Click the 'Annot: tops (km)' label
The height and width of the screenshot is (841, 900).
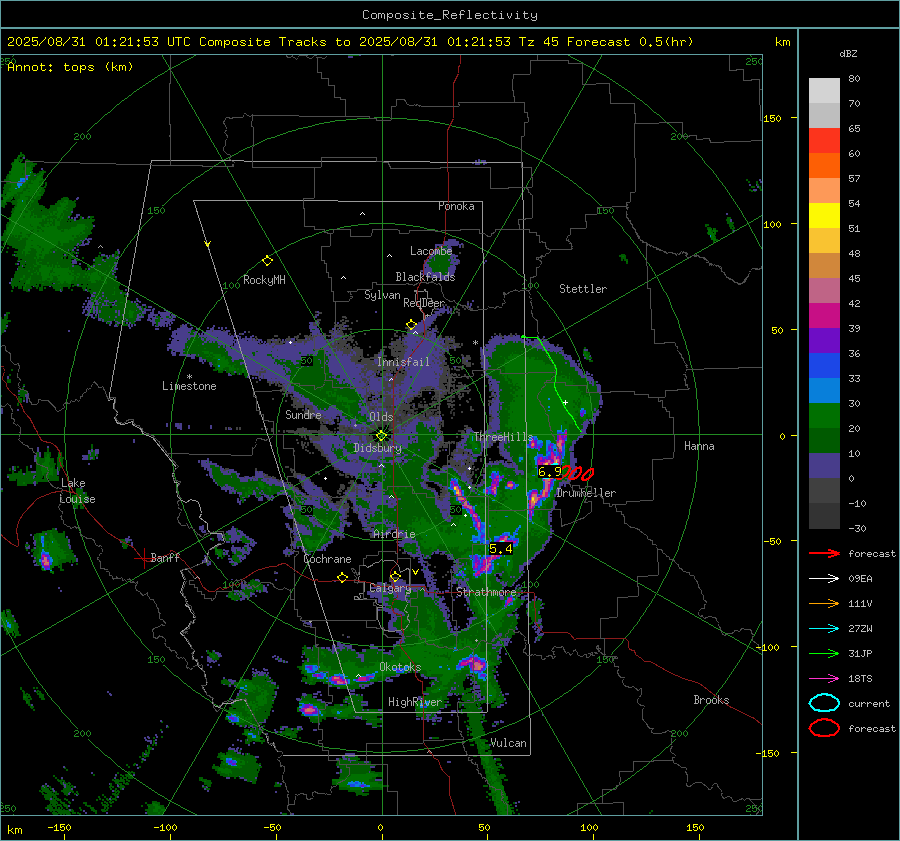coord(70,67)
